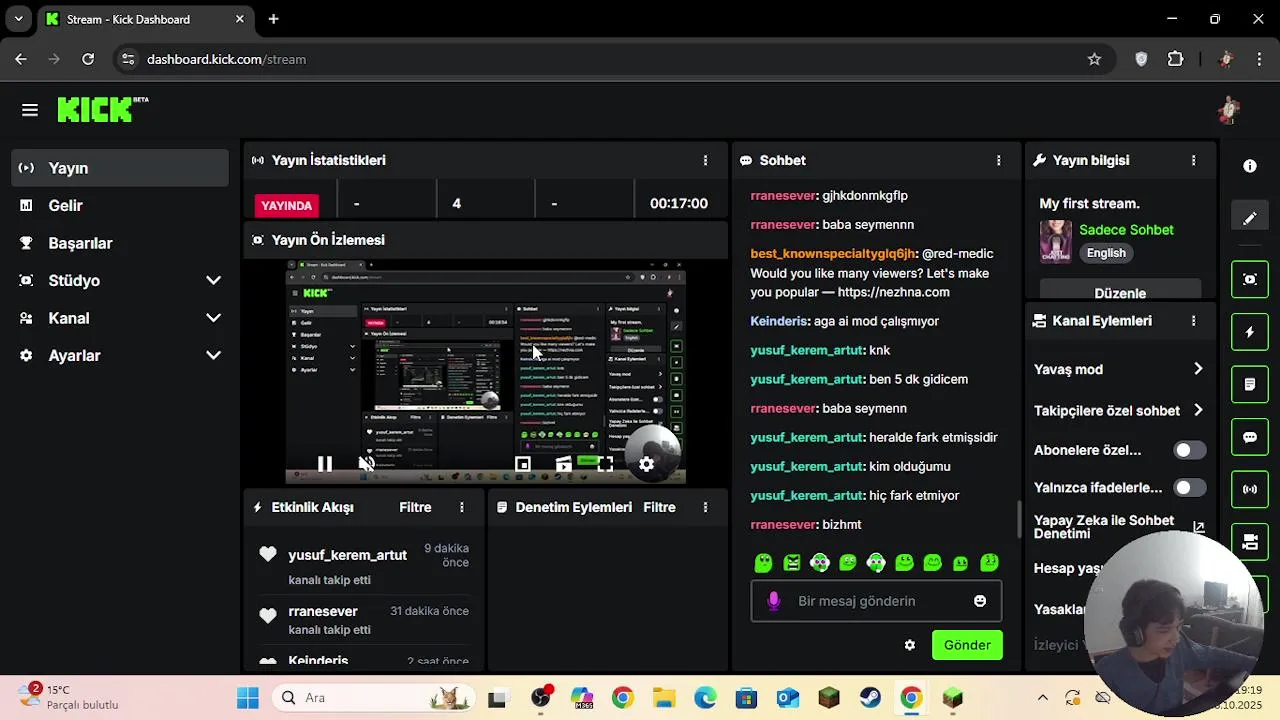Open Windows Start menu

248,698
